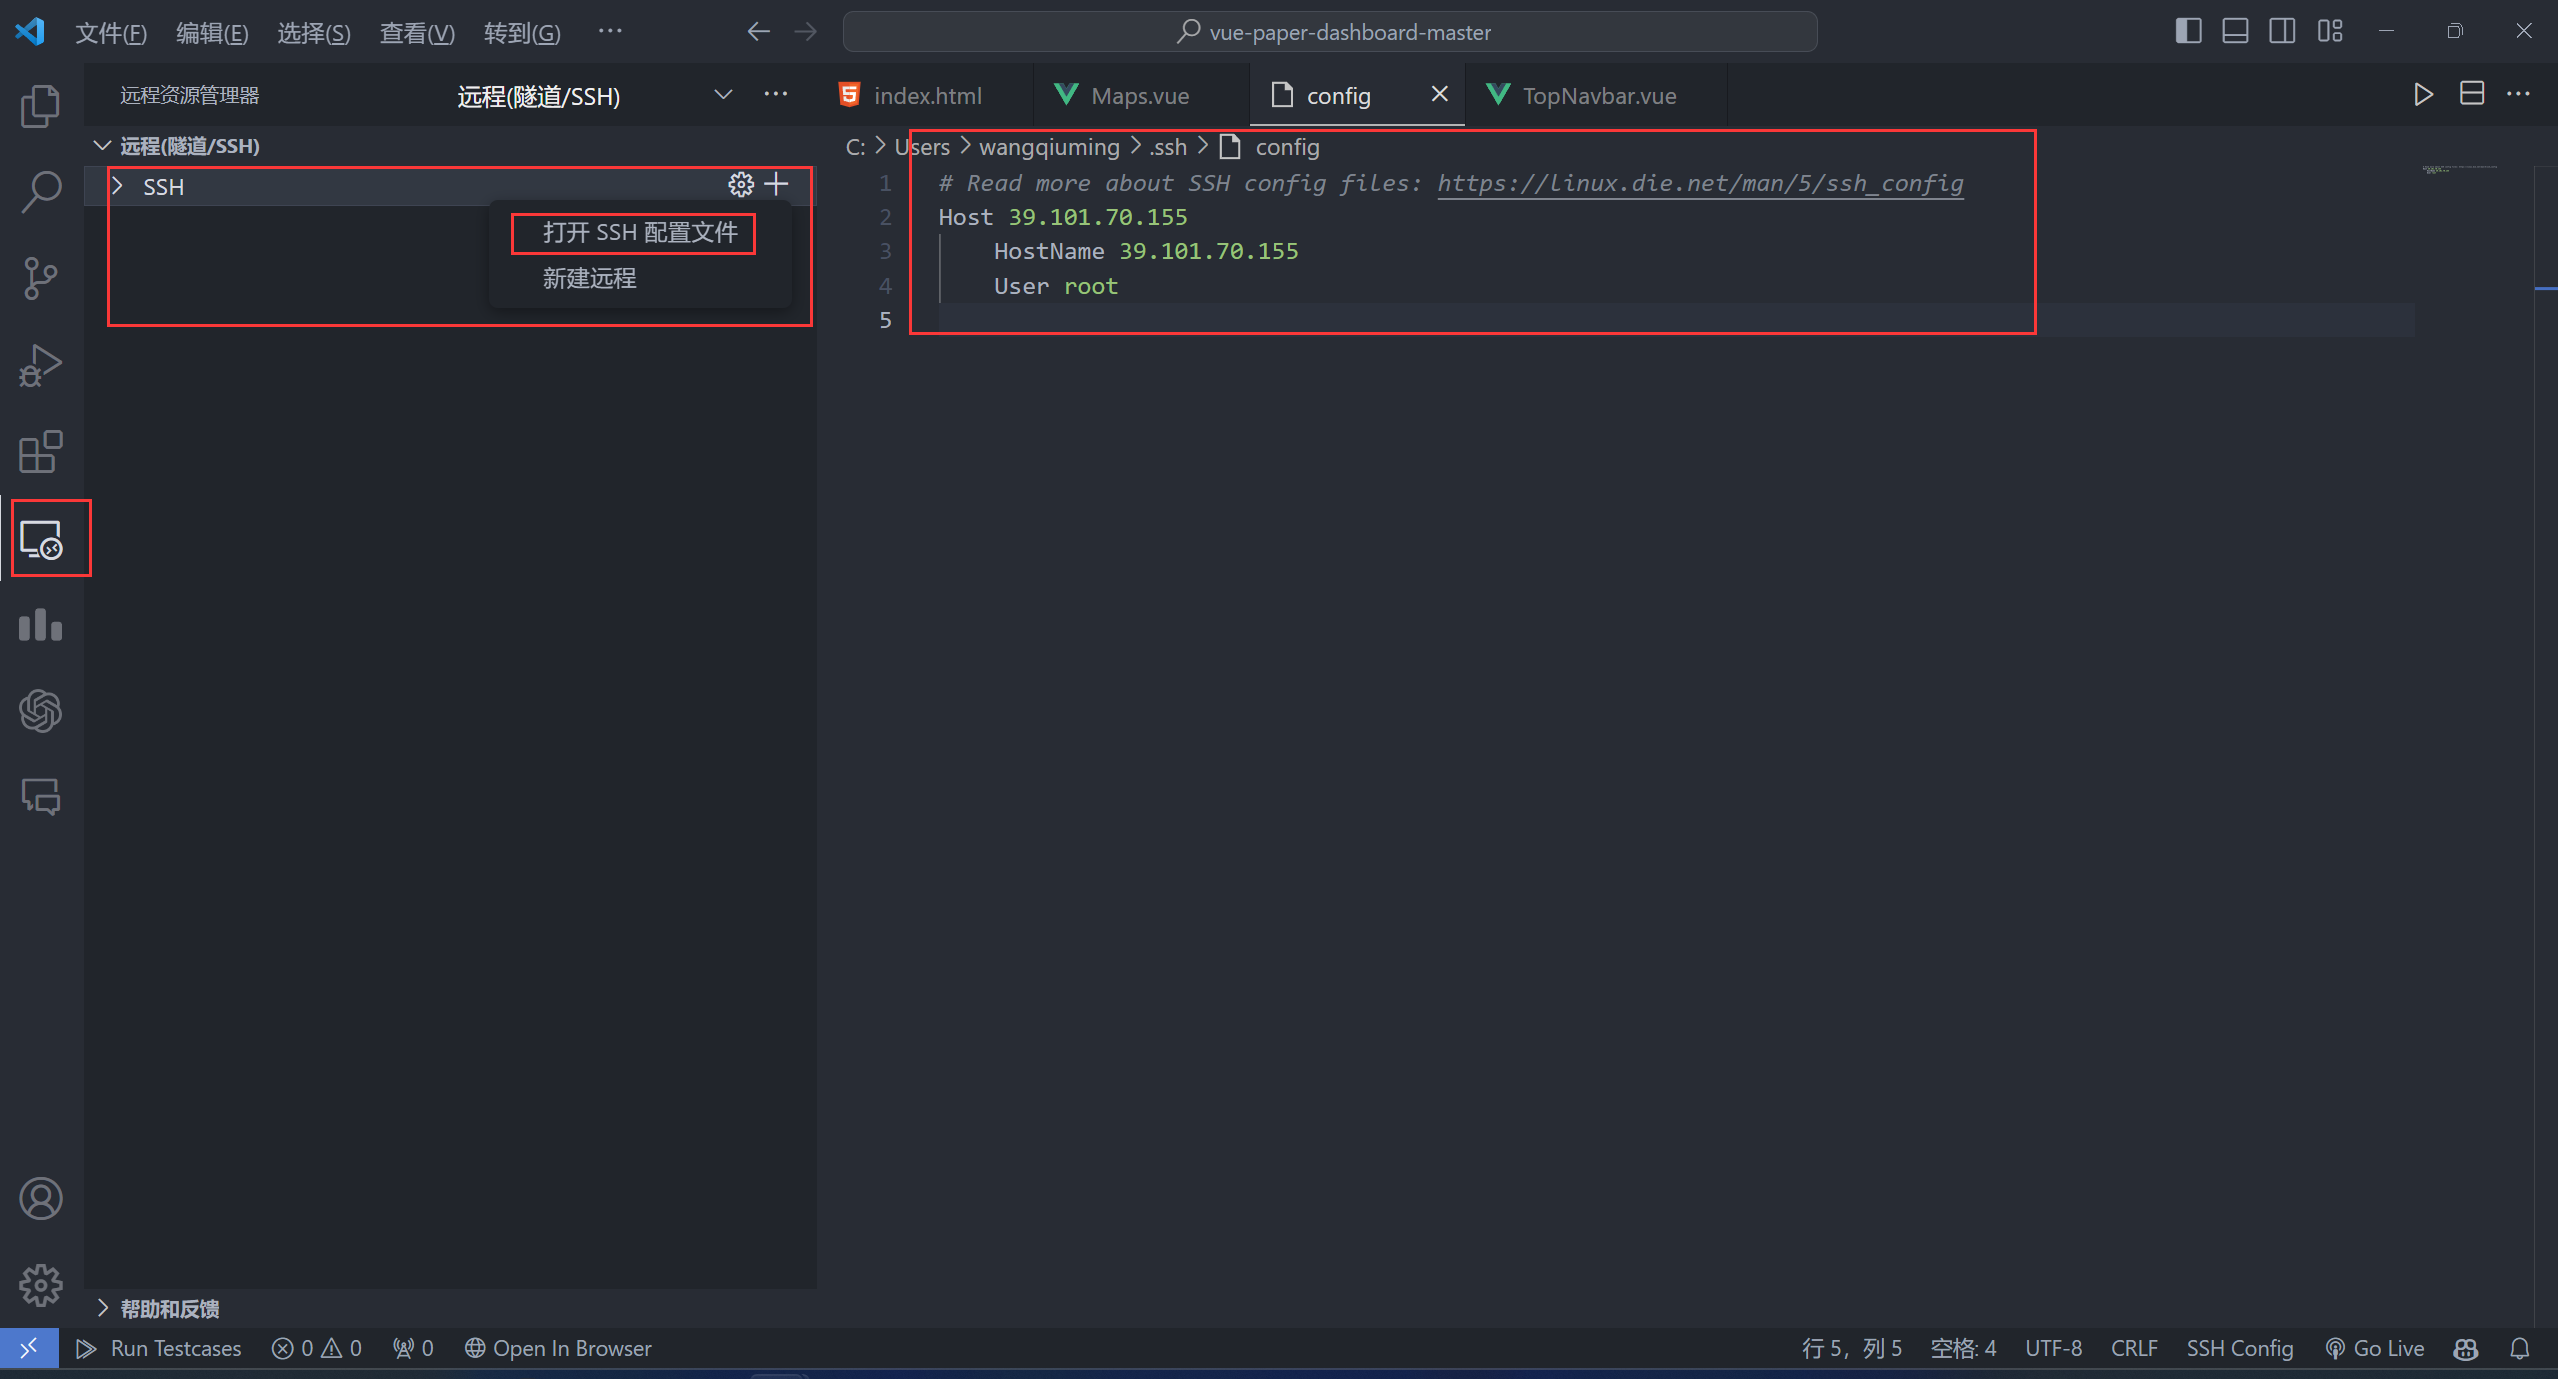This screenshot has width=2558, height=1379.
Task: Open the ChatGPT sidebar view
Action: [x=40, y=711]
